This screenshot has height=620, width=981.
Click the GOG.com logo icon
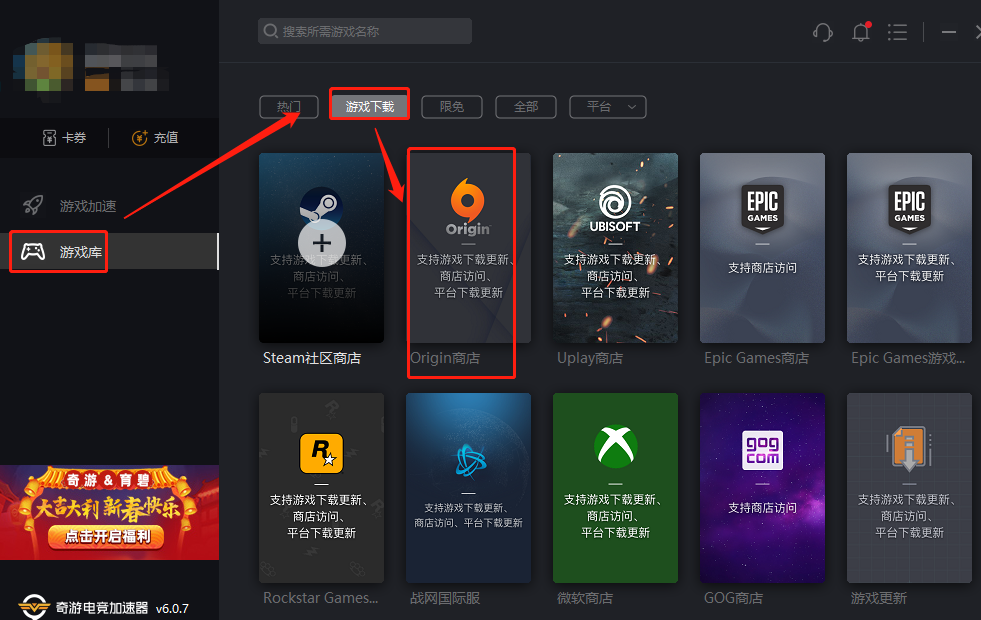coord(763,450)
